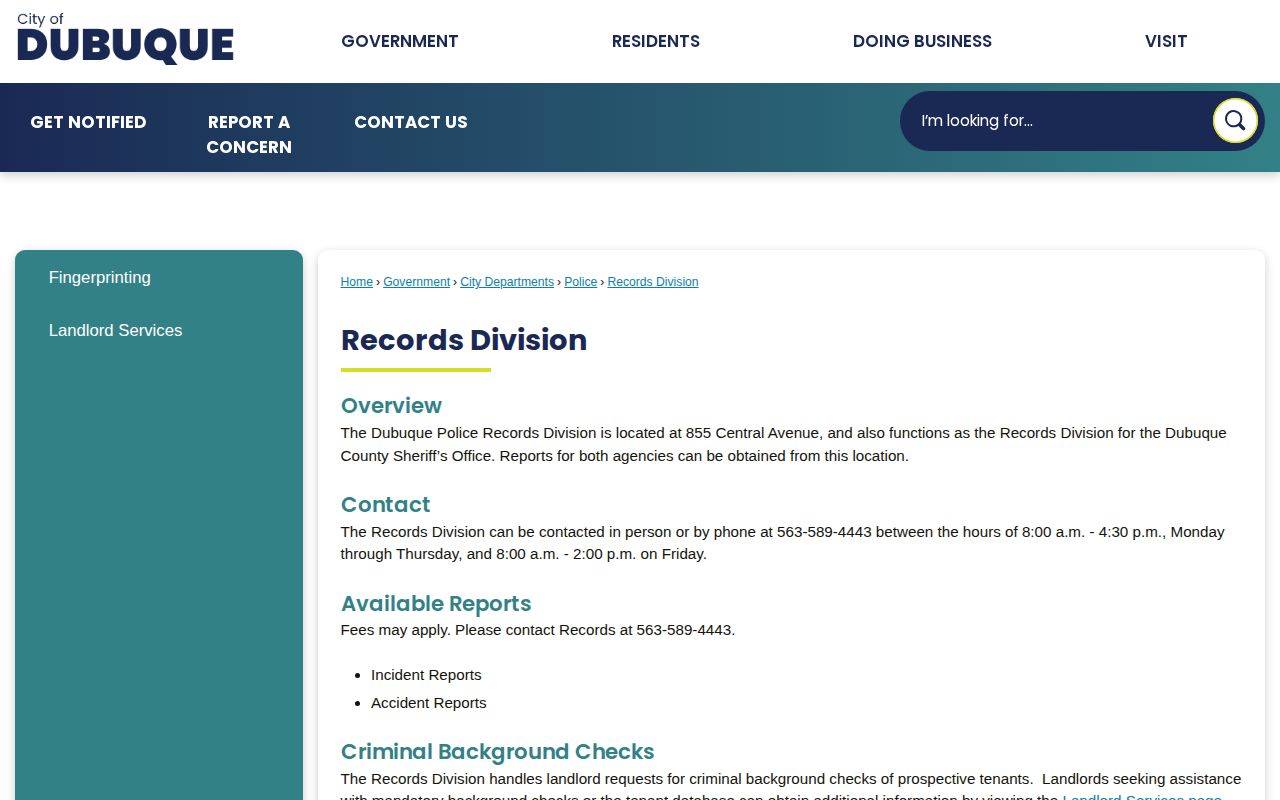This screenshot has width=1280, height=800.
Task: Follow the Records Division breadcrumb link
Action: click(653, 282)
